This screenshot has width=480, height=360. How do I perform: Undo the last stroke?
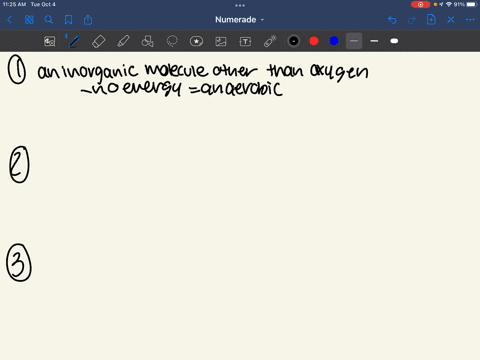click(392, 20)
